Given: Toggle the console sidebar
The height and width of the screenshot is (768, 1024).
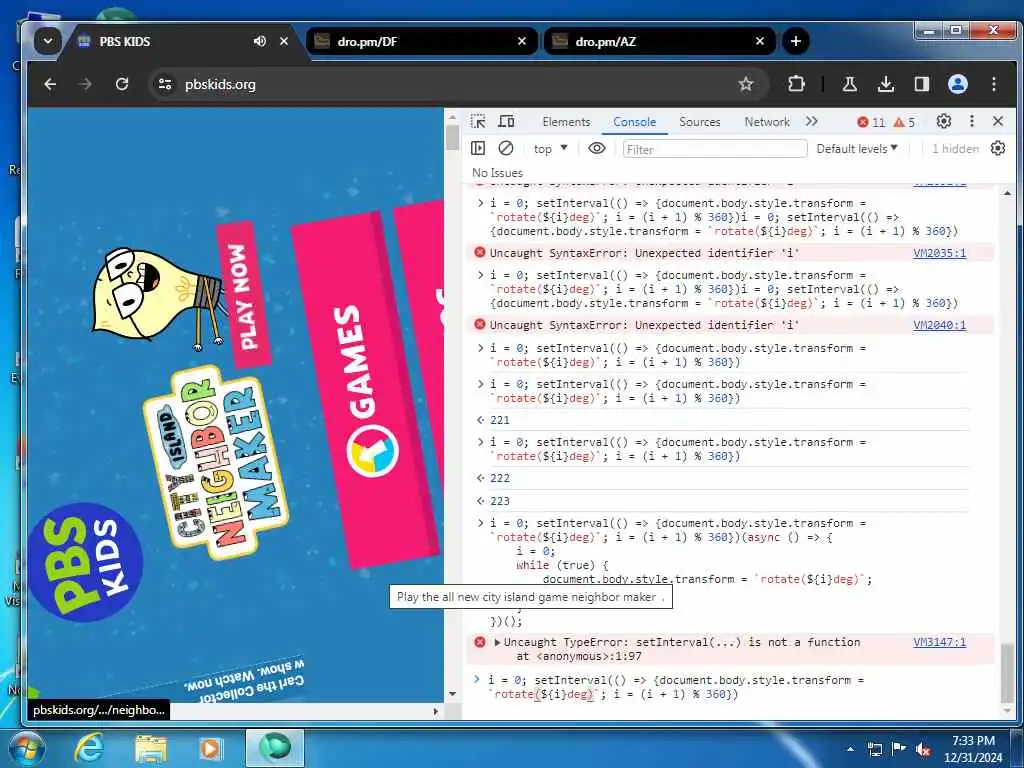Looking at the screenshot, I should (478, 148).
